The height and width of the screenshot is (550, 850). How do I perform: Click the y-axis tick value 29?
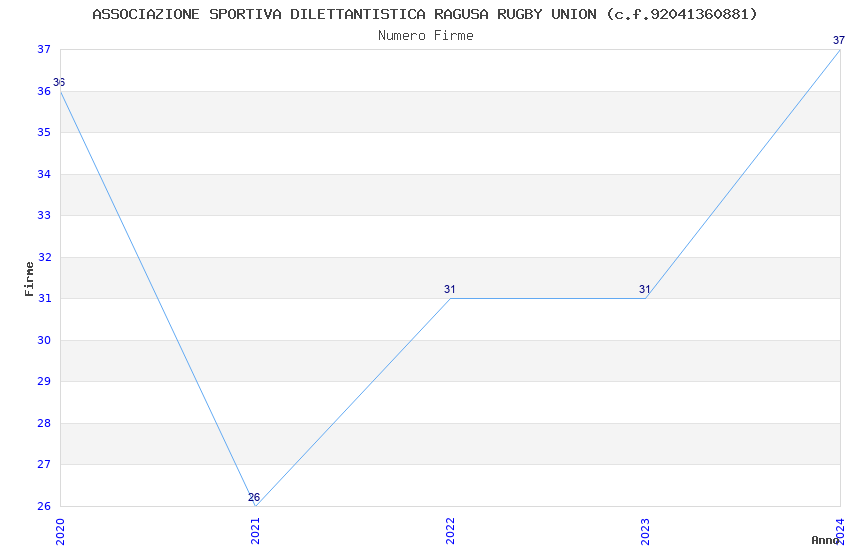tap(44, 382)
